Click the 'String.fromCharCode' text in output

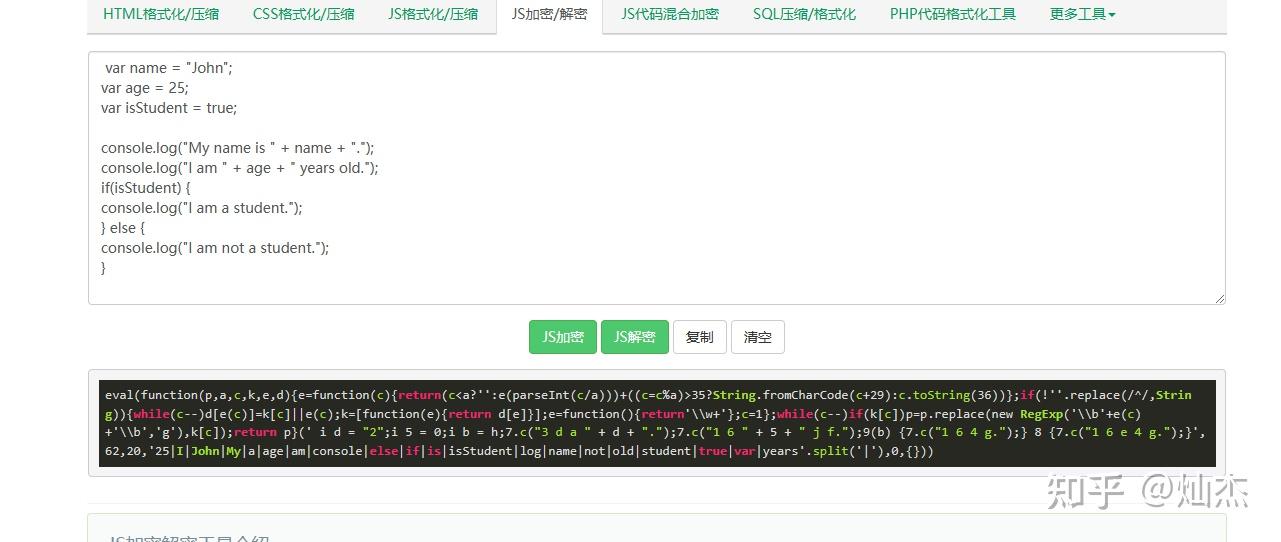tap(781, 395)
